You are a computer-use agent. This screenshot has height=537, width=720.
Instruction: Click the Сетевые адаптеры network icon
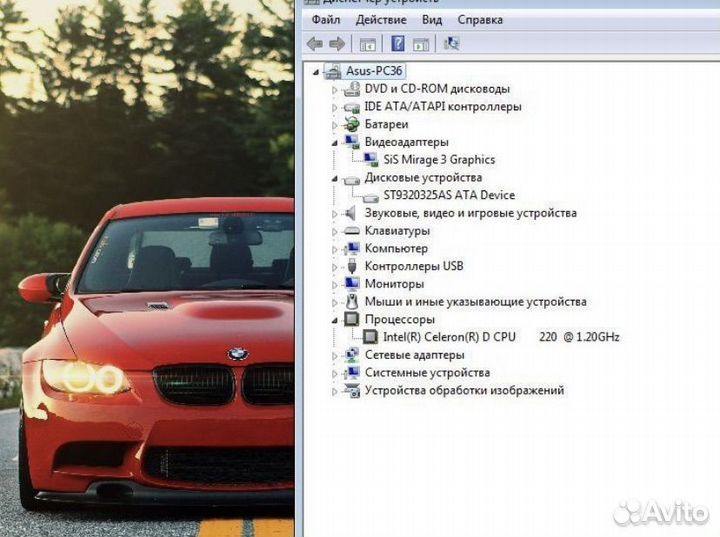(352, 355)
